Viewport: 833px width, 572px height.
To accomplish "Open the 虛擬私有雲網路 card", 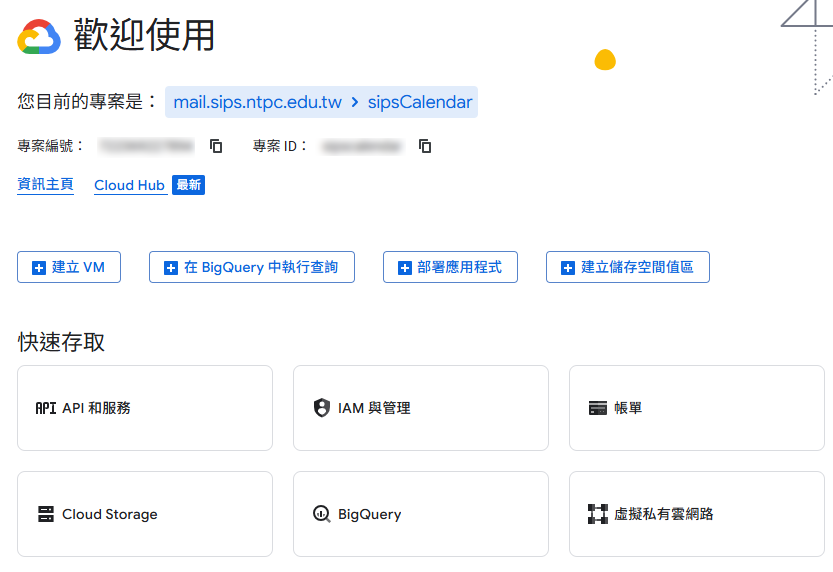I will [697, 514].
